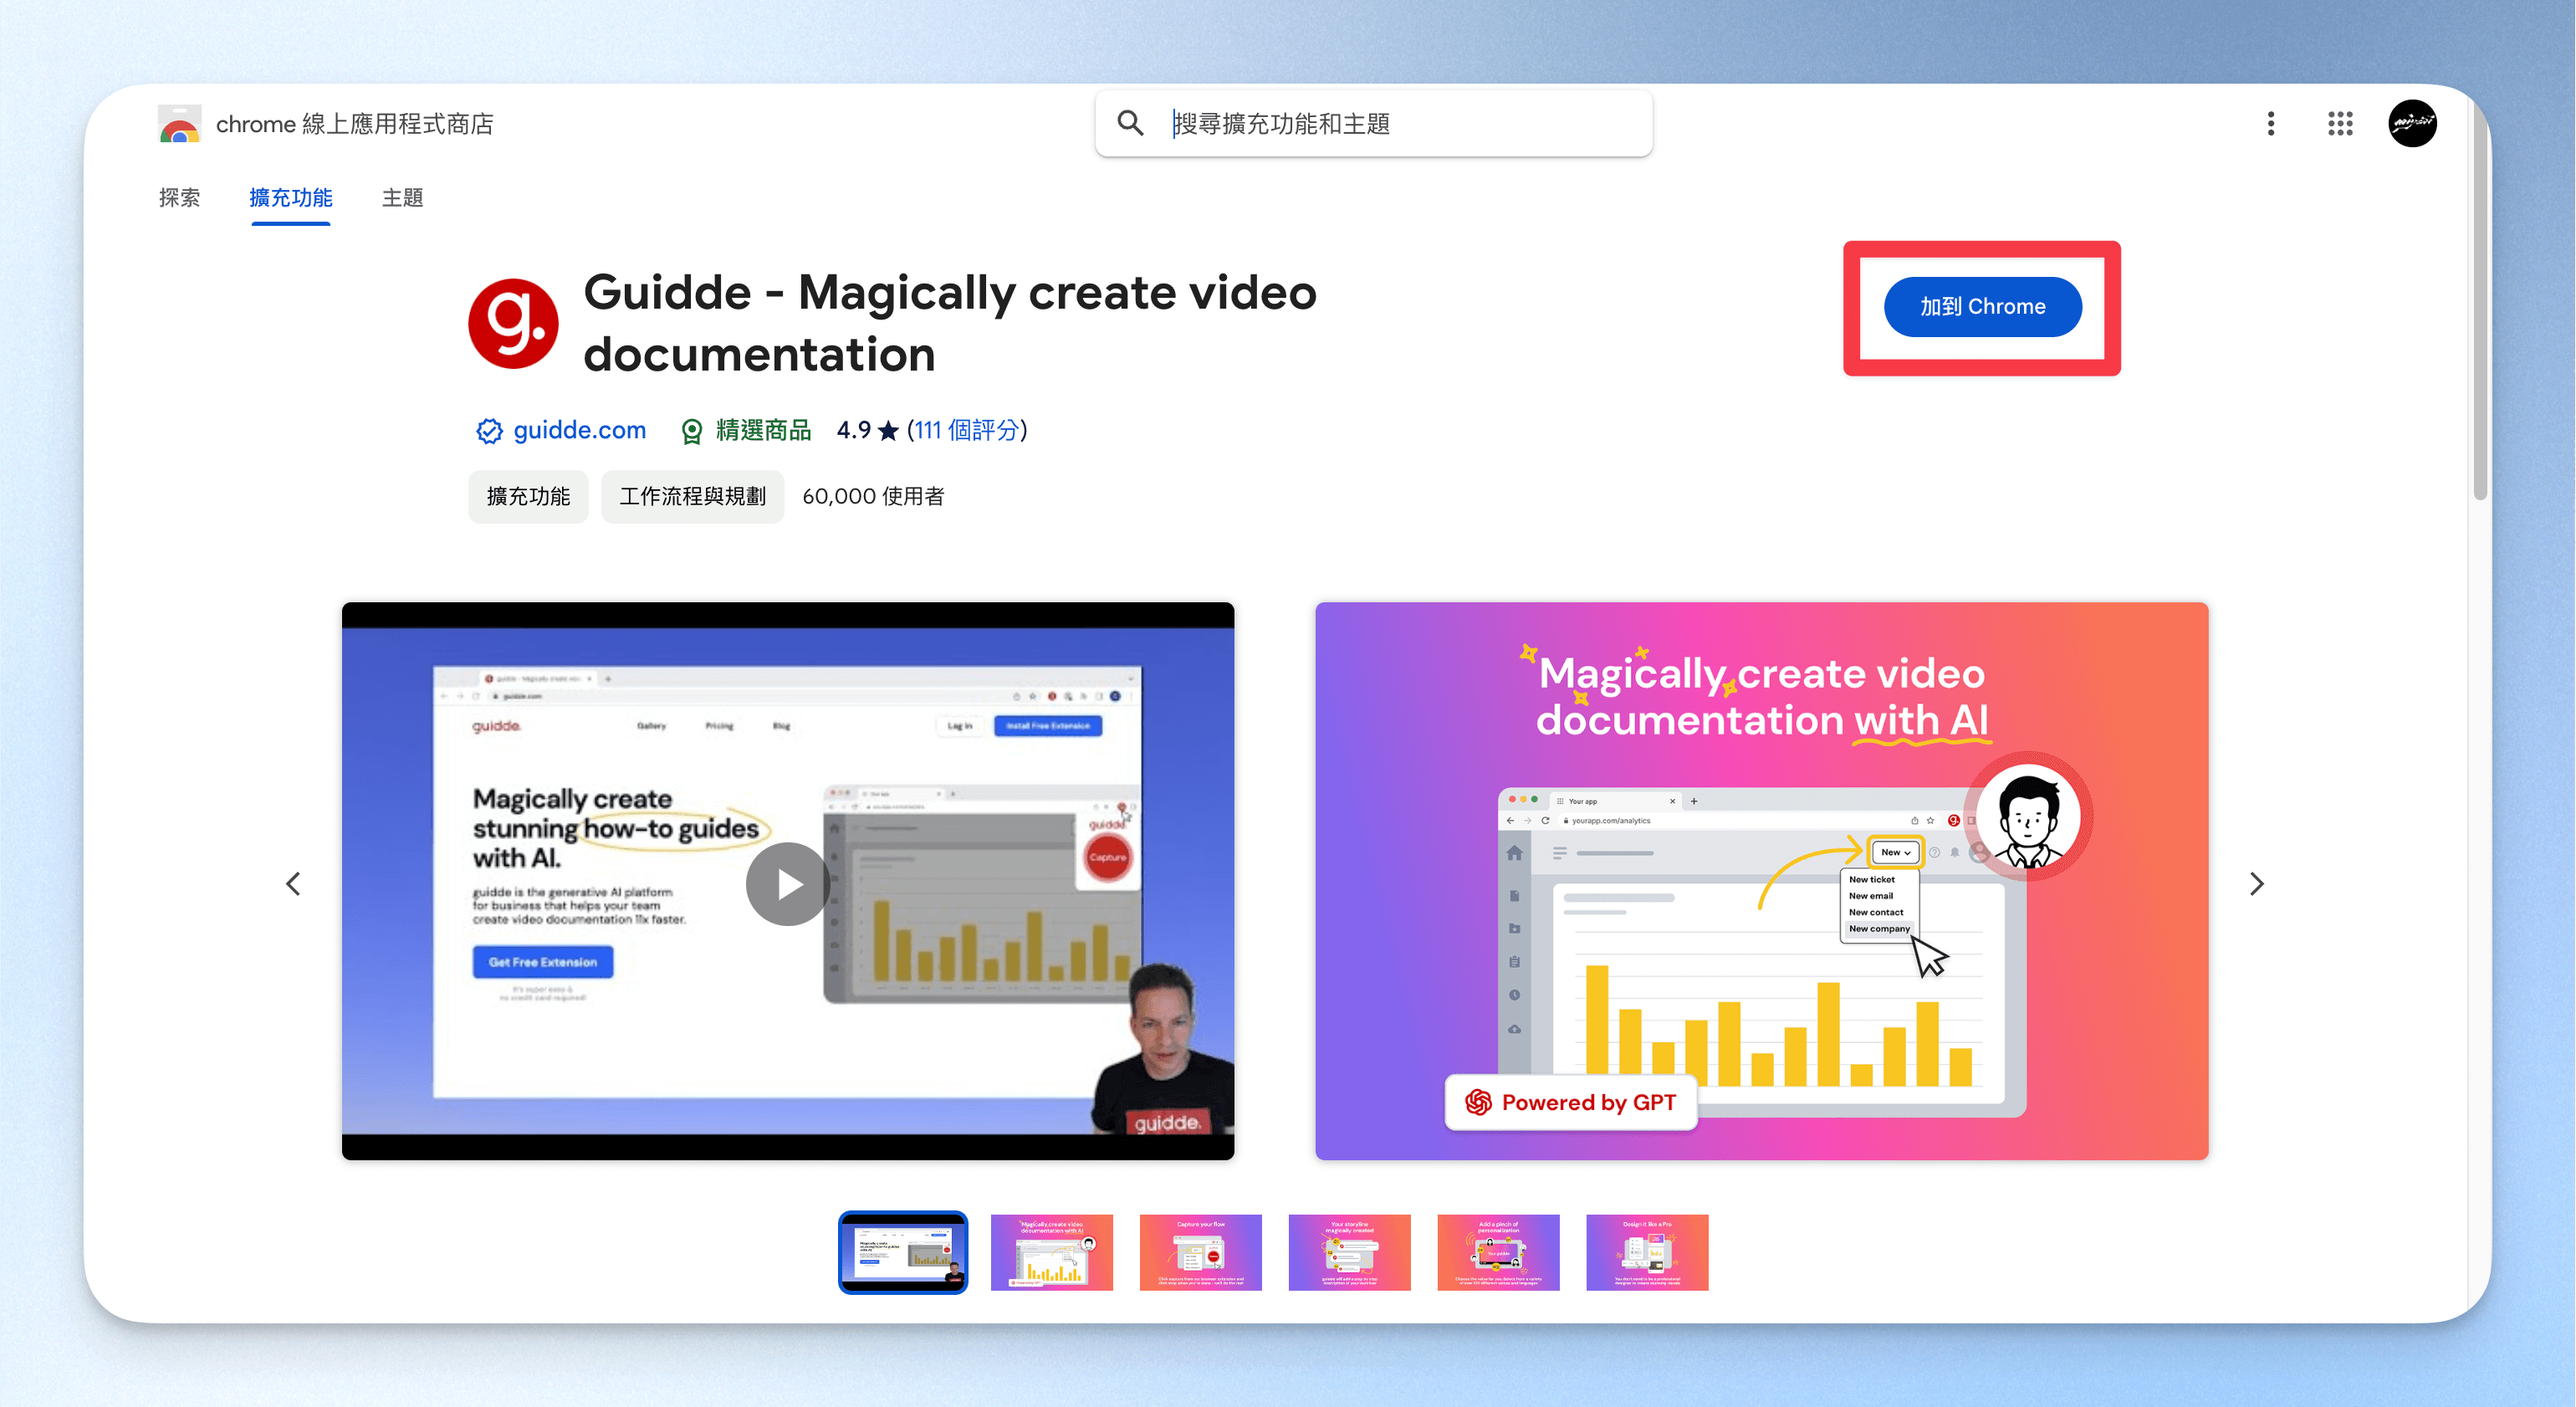The image size is (2576, 1407).
Task: Click the large 'Powered by GPT' promo image
Action: pyautogui.click(x=1761, y=881)
